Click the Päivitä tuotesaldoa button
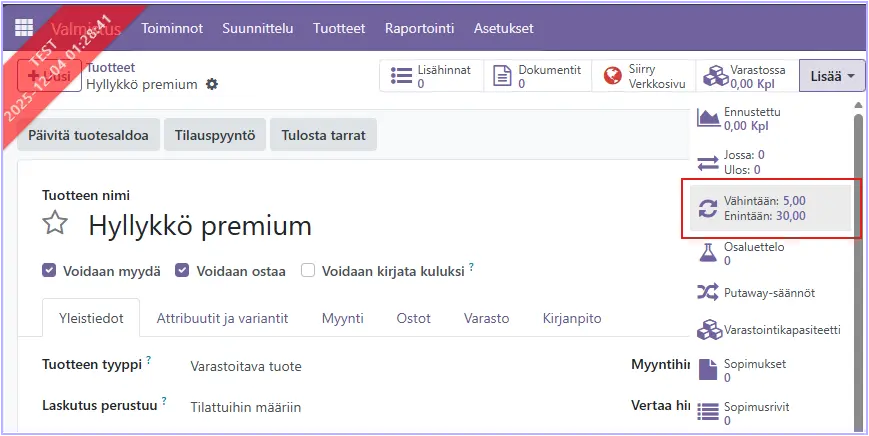The height and width of the screenshot is (436, 869). (88, 135)
